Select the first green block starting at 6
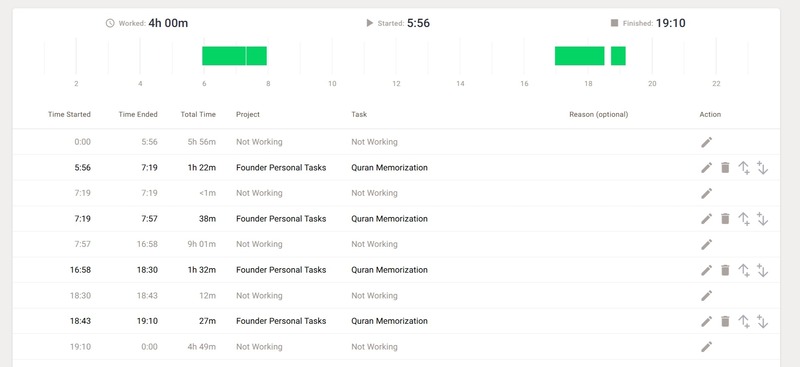Screen dimensions: 800x367 [224, 56]
